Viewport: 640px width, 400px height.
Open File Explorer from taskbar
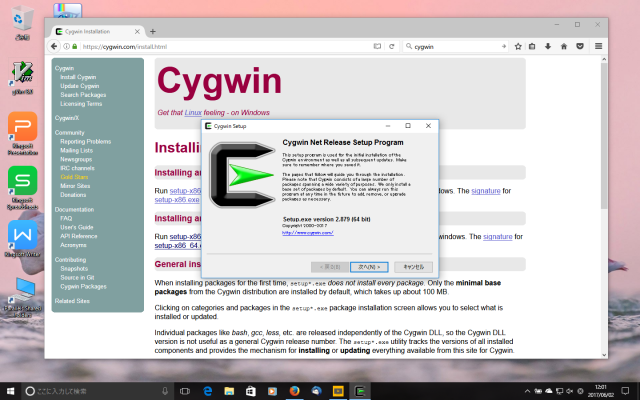(x=229, y=391)
